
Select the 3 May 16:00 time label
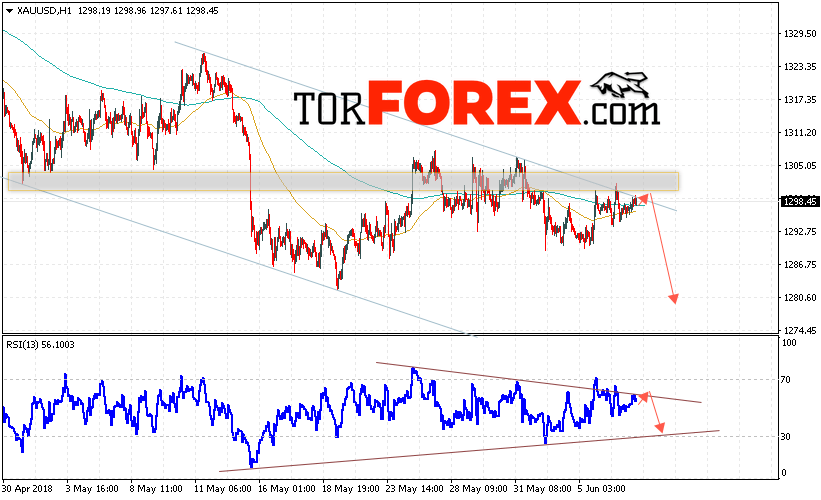point(92,488)
